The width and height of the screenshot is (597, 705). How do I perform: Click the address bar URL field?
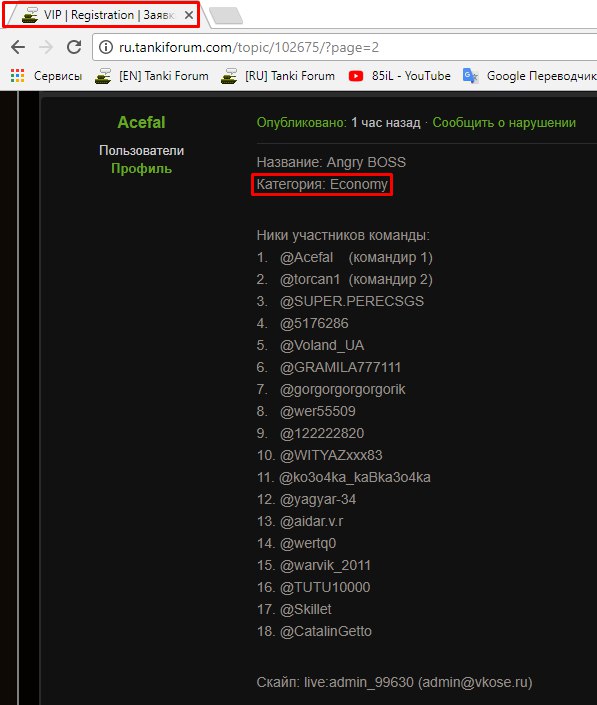pyautogui.click(x=344, y=47)
